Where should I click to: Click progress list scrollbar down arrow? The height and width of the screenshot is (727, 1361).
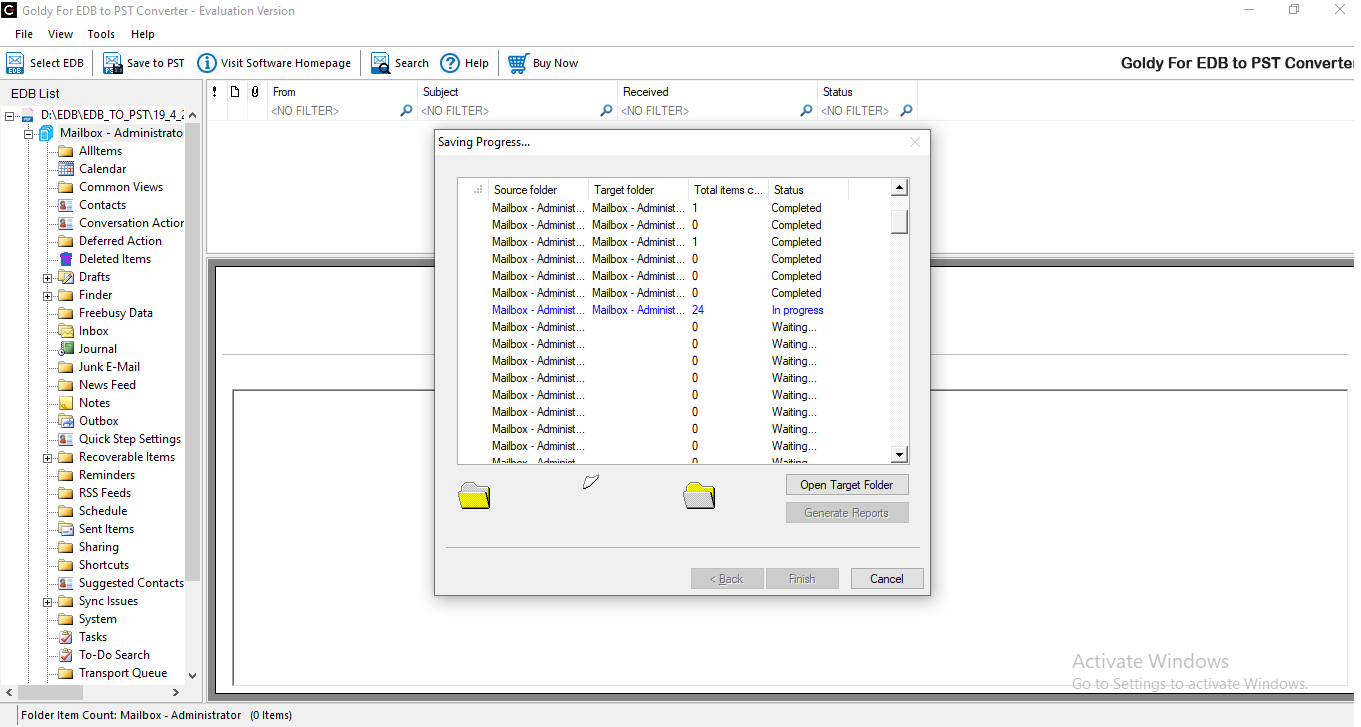tap(899, 455)
